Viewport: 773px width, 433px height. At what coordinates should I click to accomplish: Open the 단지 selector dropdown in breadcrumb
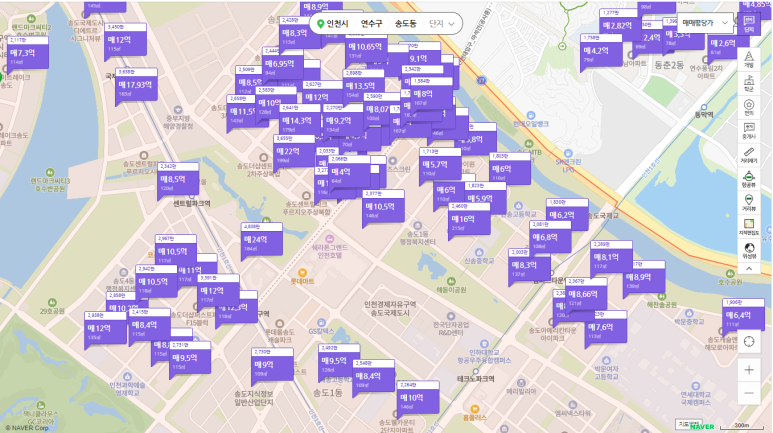pyautogui.click(x=441, y=24)
